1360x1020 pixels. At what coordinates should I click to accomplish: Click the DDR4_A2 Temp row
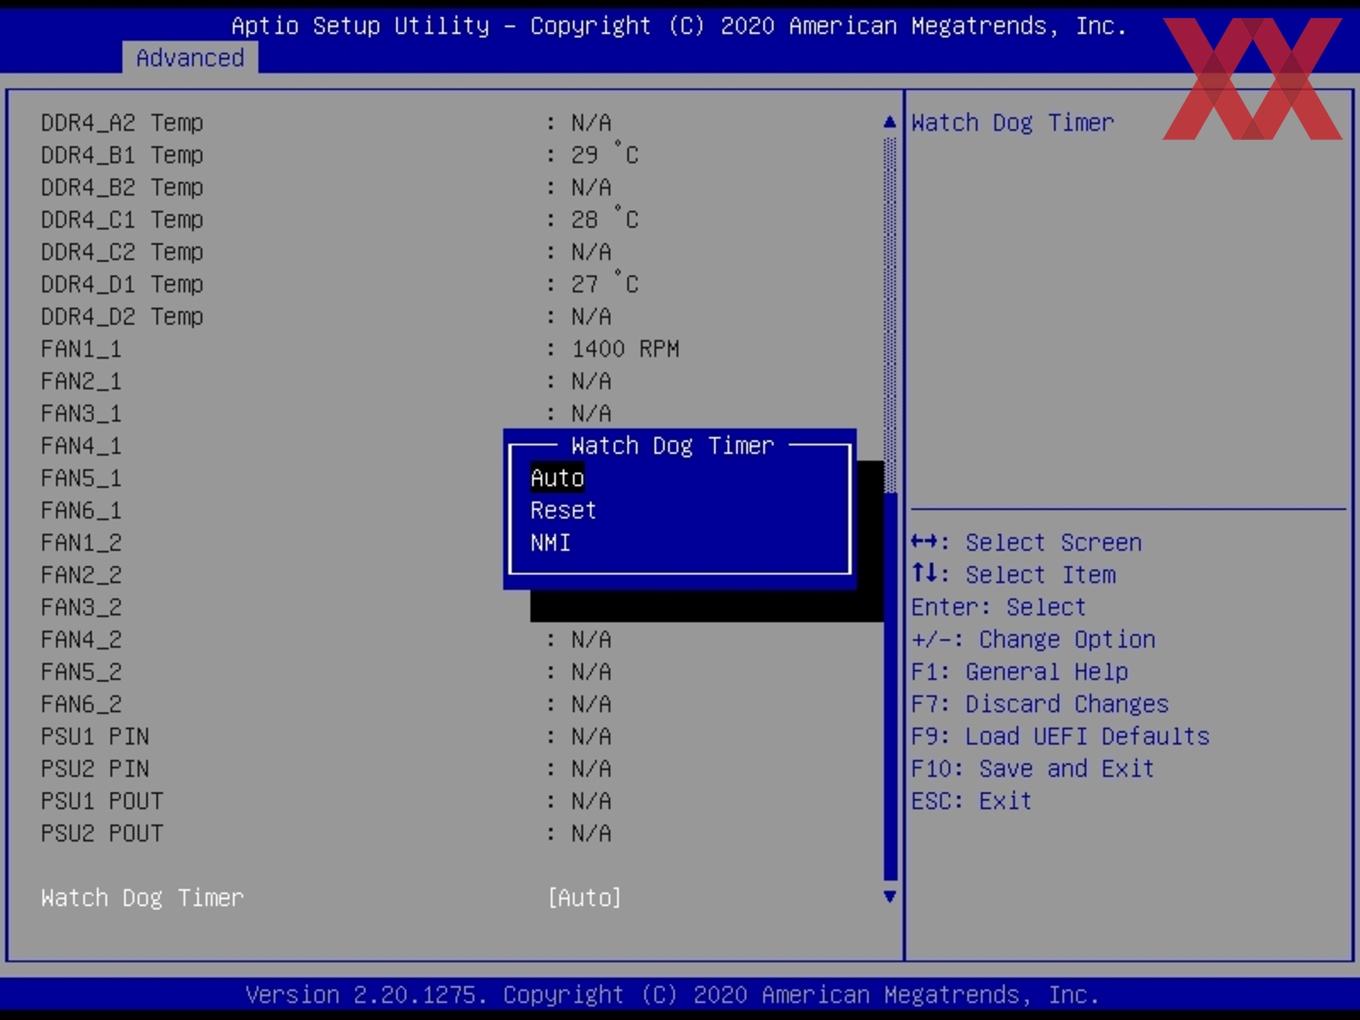pos(326,122)
